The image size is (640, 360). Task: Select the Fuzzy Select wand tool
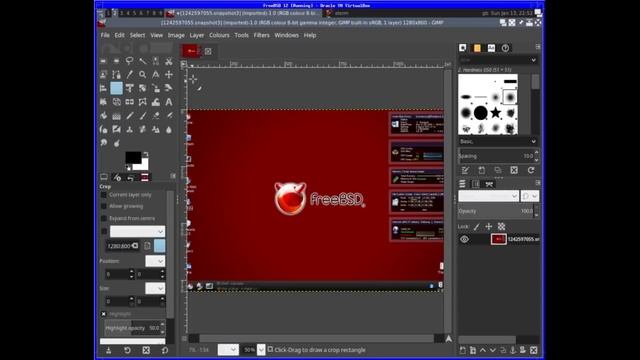[x=142, y=61]
